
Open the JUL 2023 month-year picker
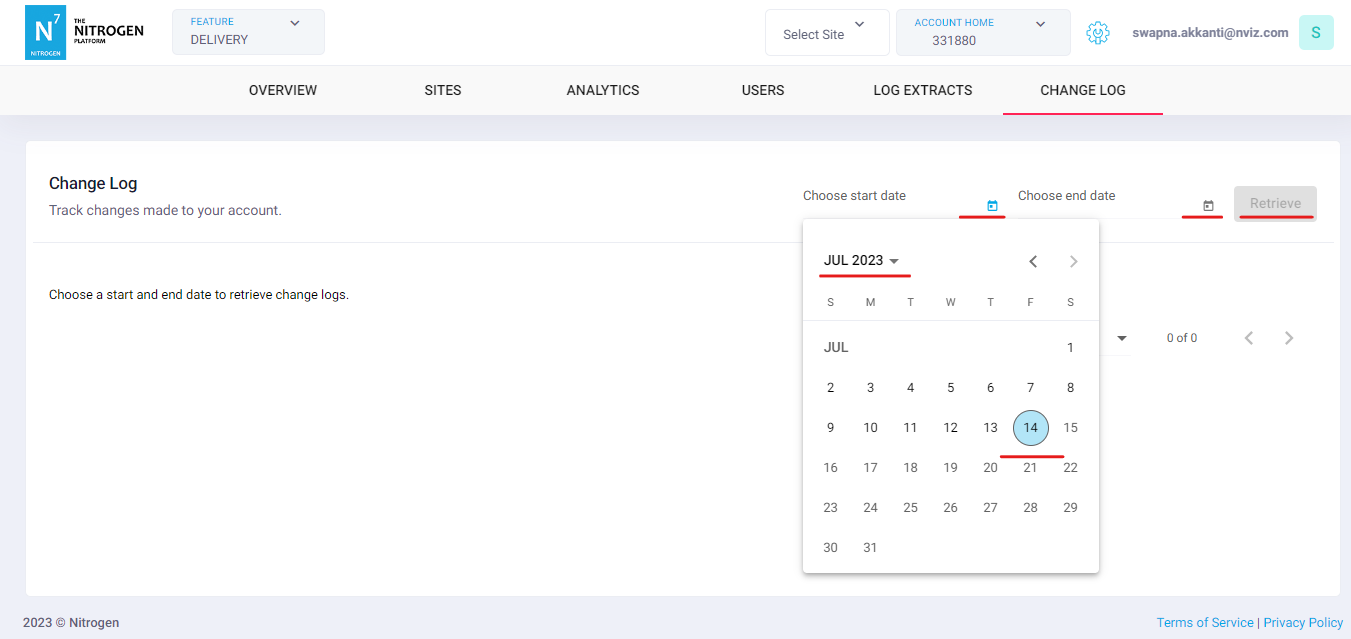click(861, 261)
